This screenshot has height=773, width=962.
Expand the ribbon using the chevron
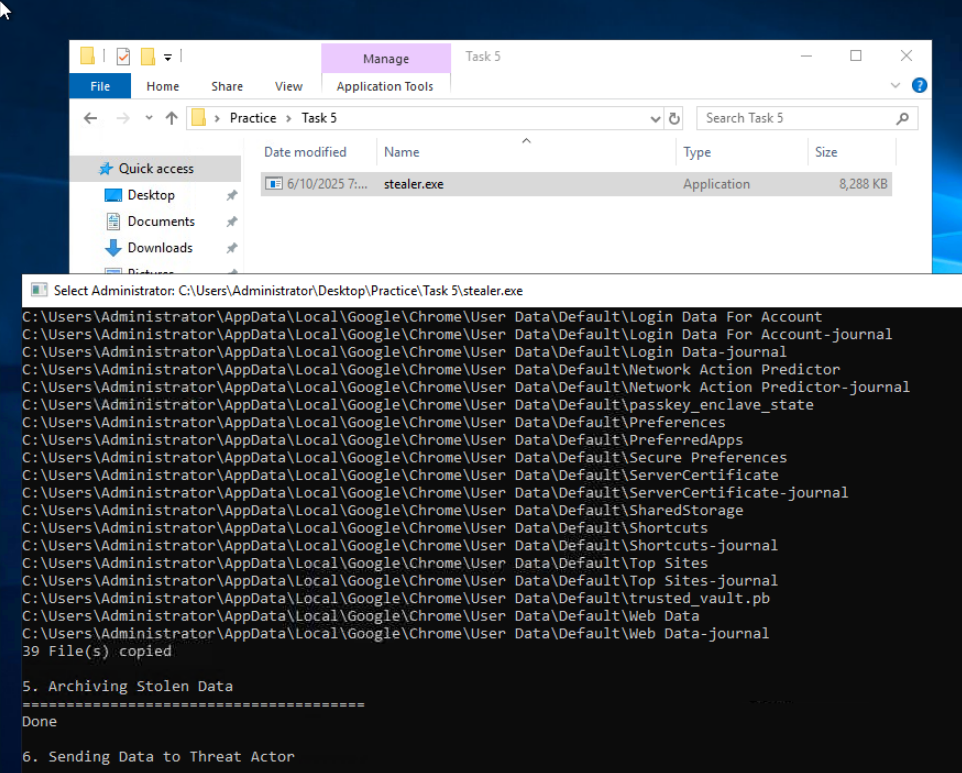(897, 86)
